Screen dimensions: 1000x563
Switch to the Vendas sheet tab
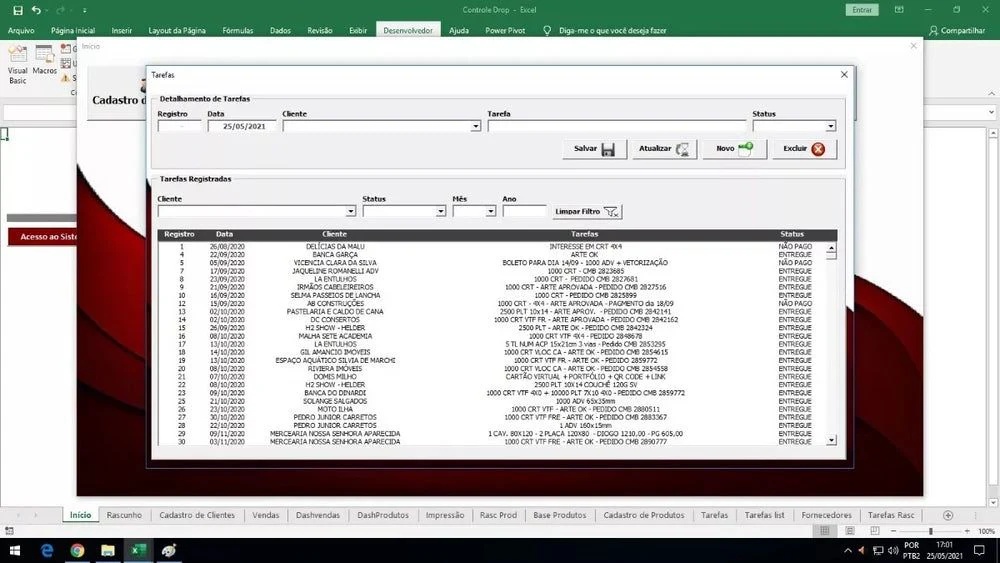(x=265, y=515)
